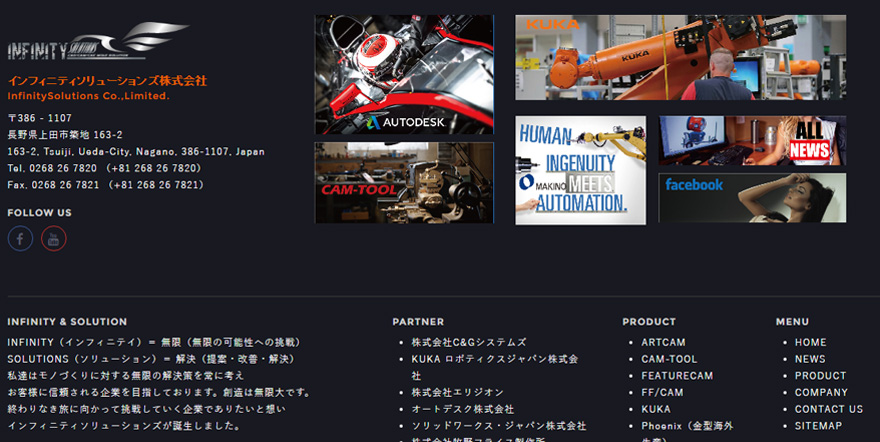Open the ARTCAM product link
The image size is (880, 442).
(663, 342)
